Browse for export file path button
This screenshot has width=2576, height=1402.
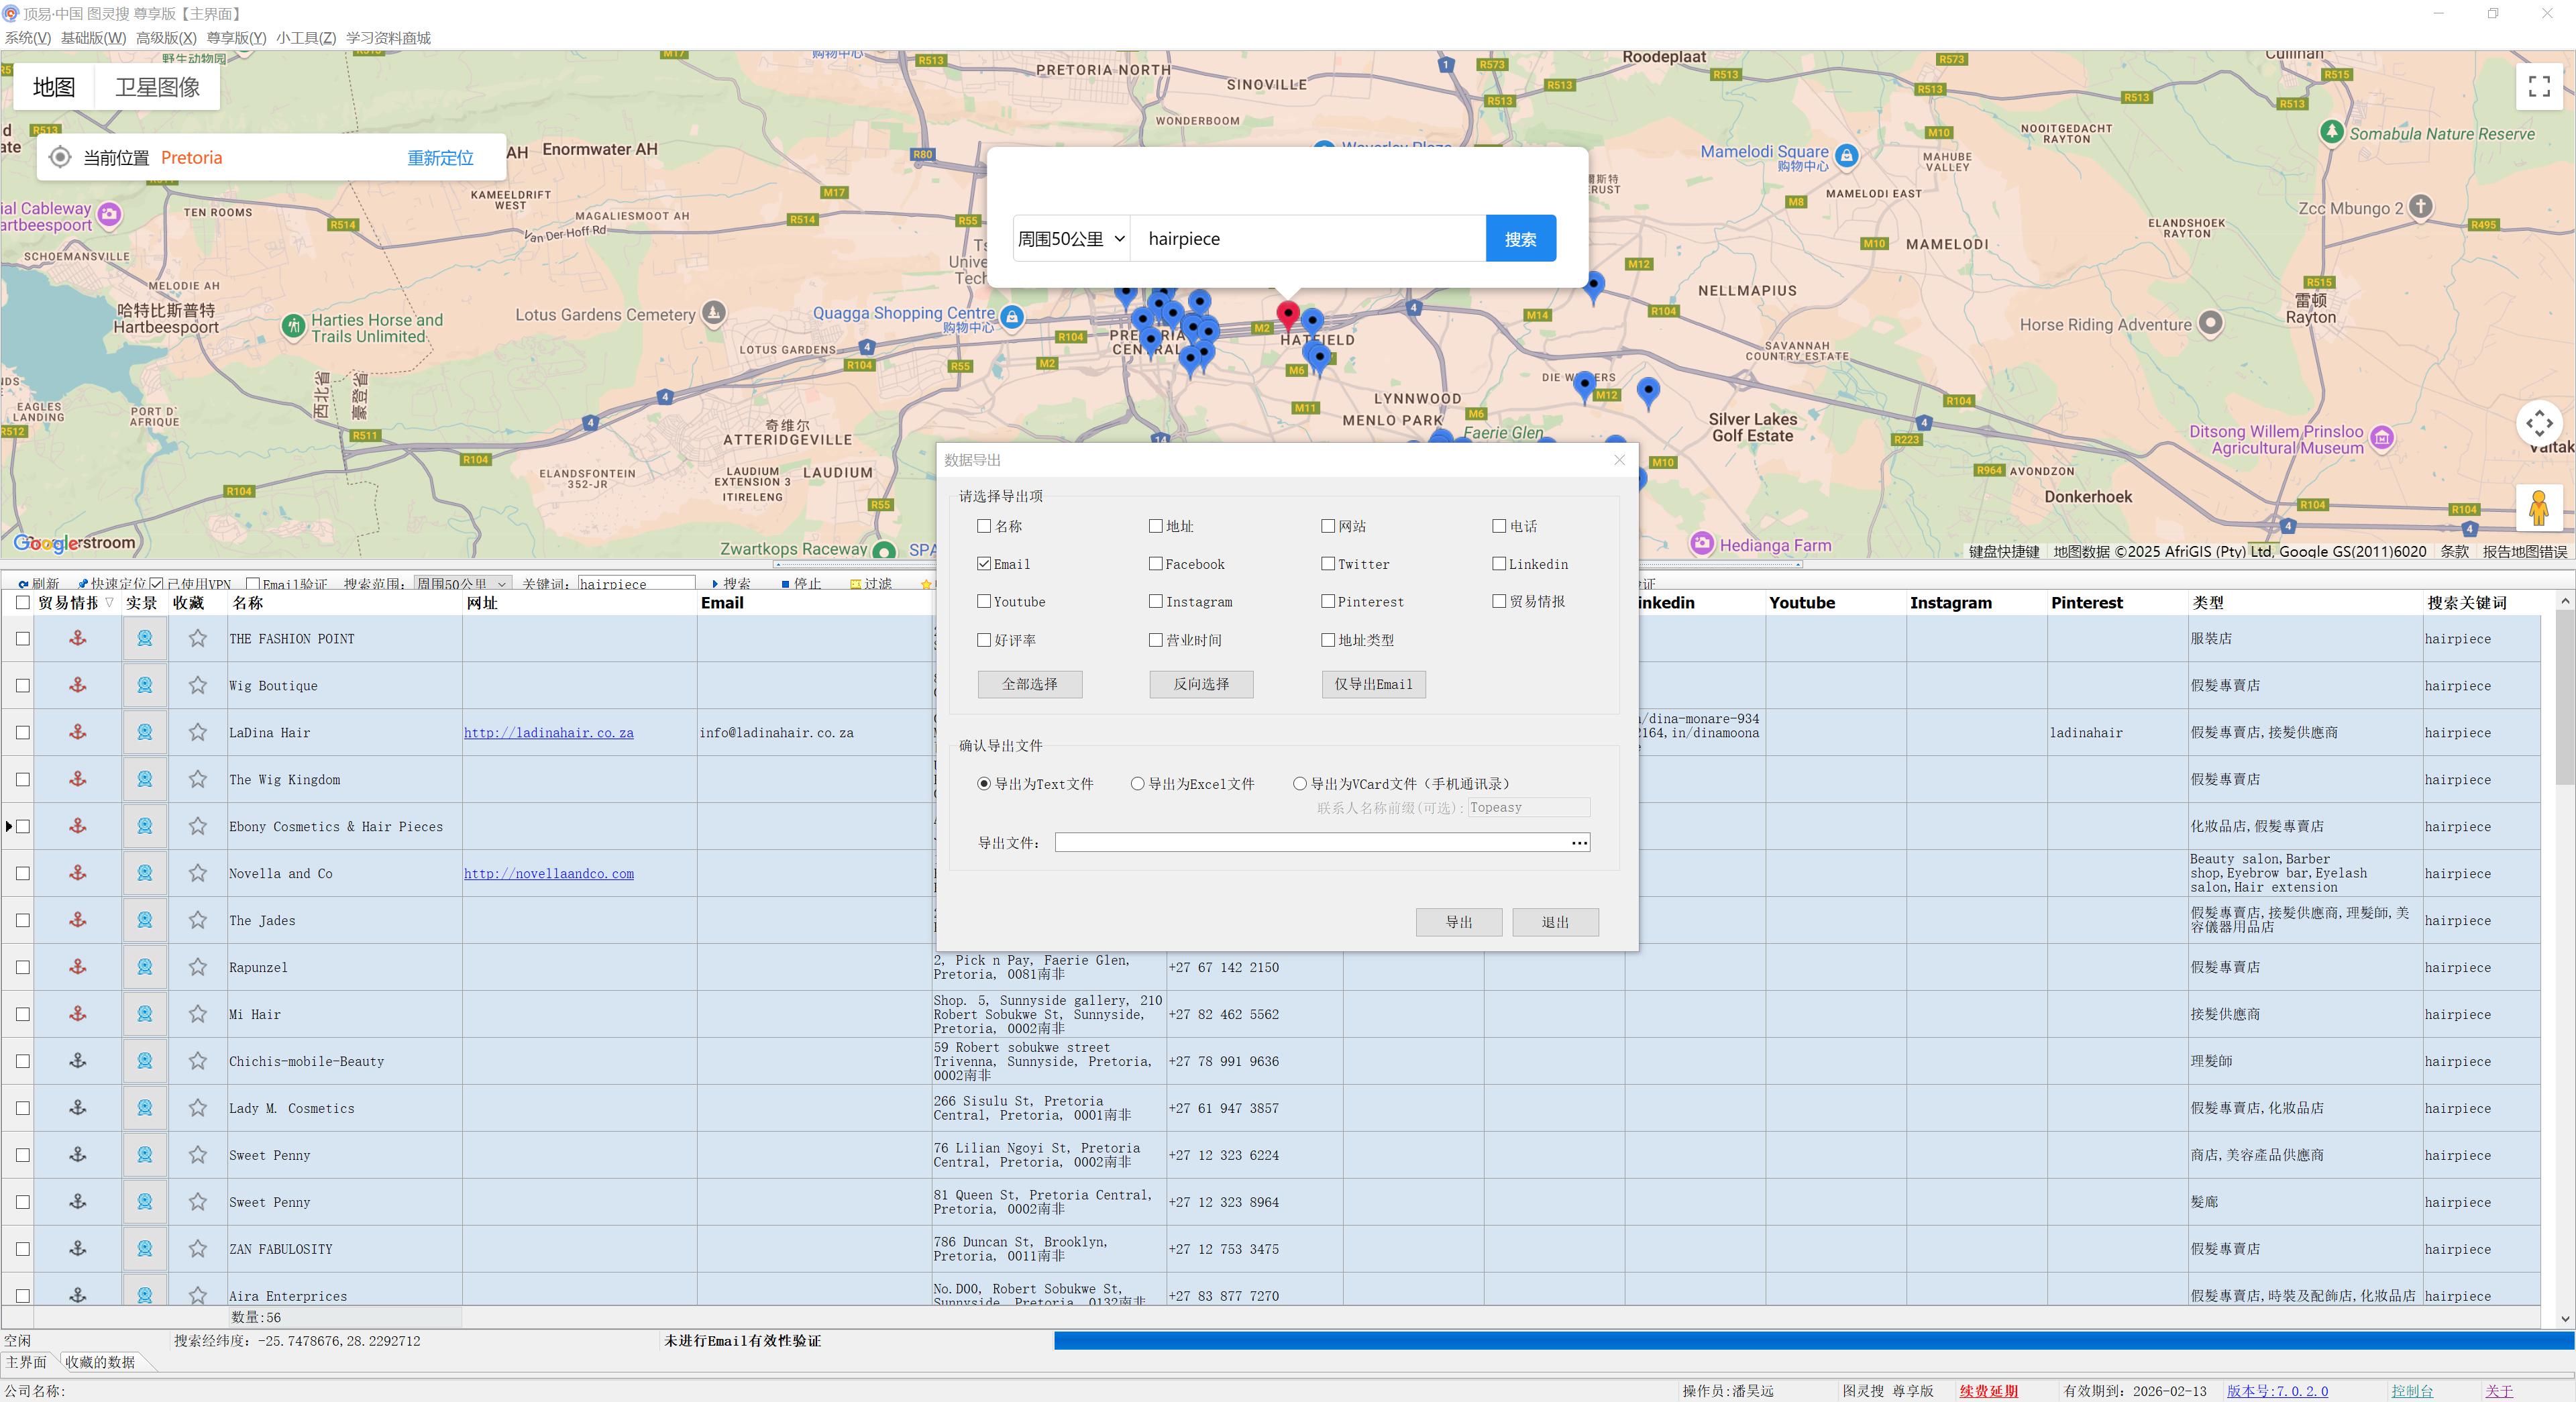[1579, 843]
